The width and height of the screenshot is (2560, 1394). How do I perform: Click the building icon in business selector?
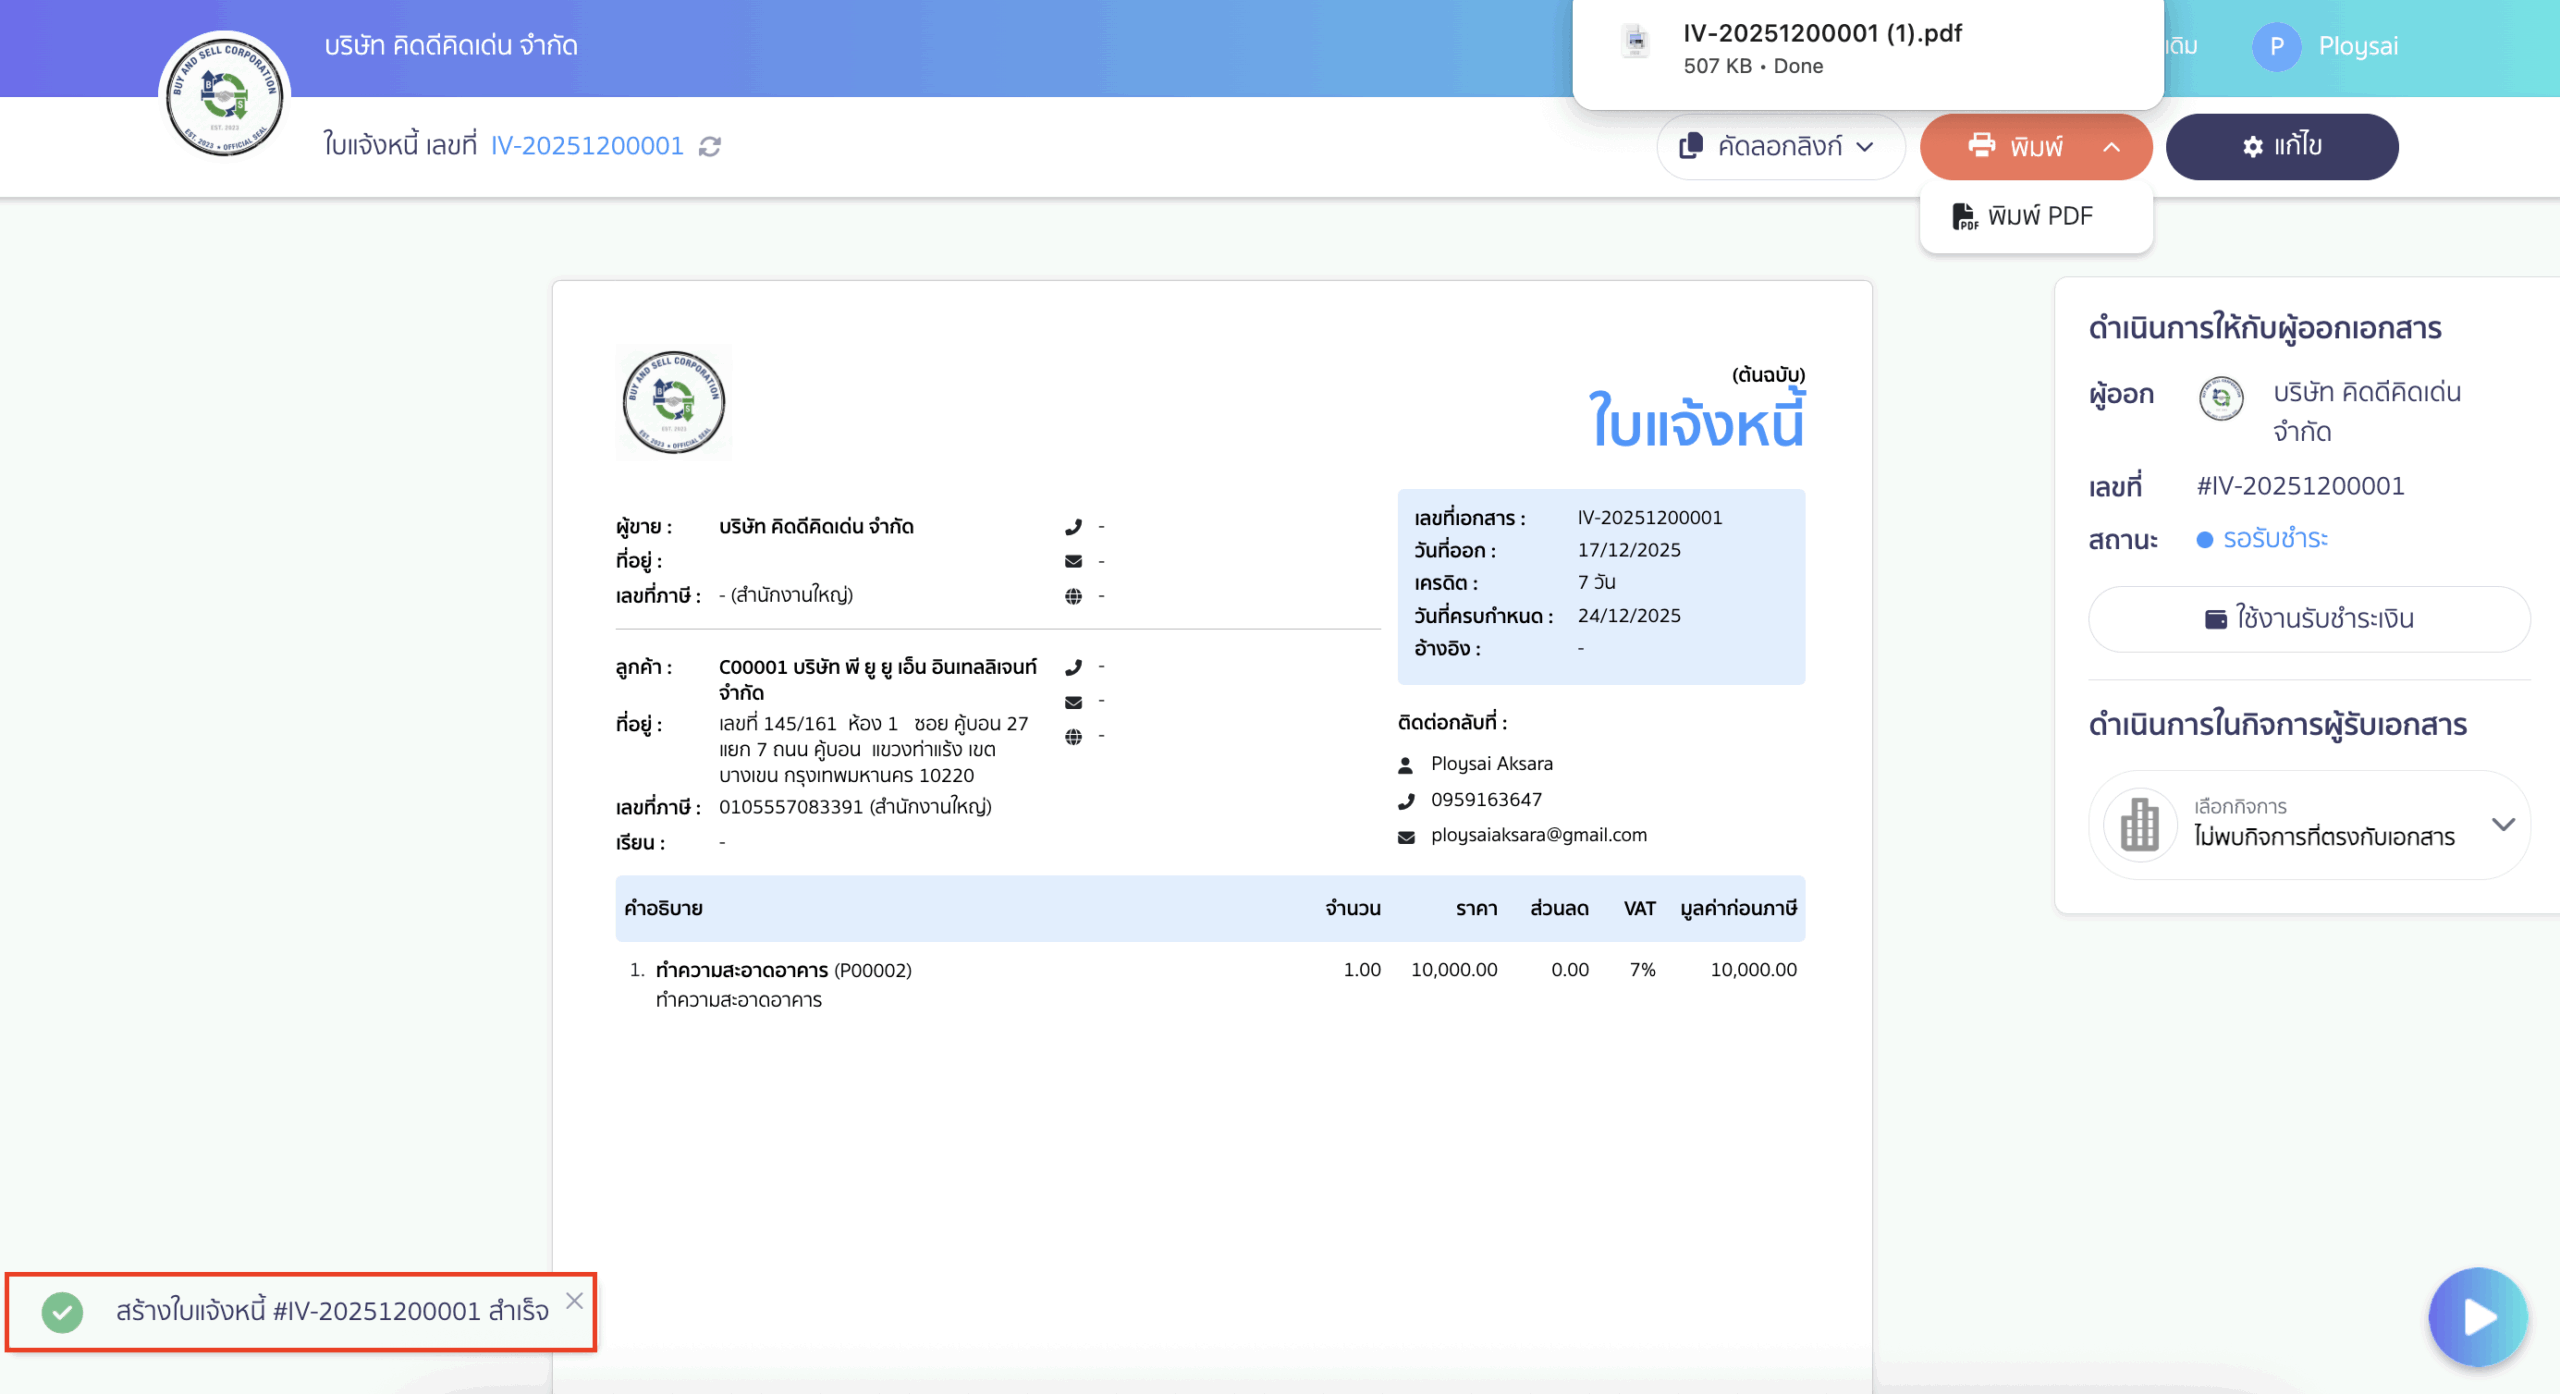2140,824
